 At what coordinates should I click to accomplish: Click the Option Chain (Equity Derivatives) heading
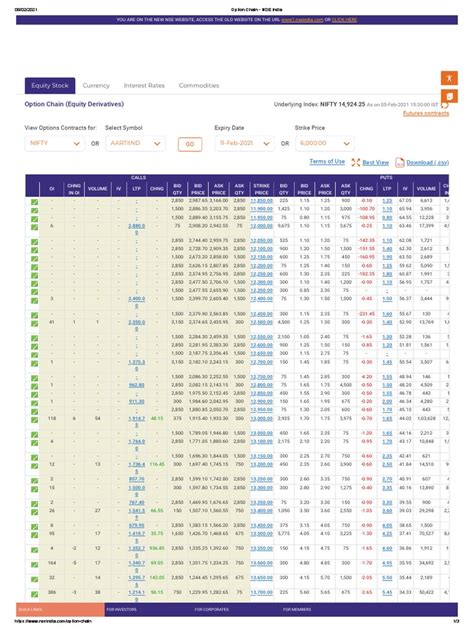tap(74, 104)
